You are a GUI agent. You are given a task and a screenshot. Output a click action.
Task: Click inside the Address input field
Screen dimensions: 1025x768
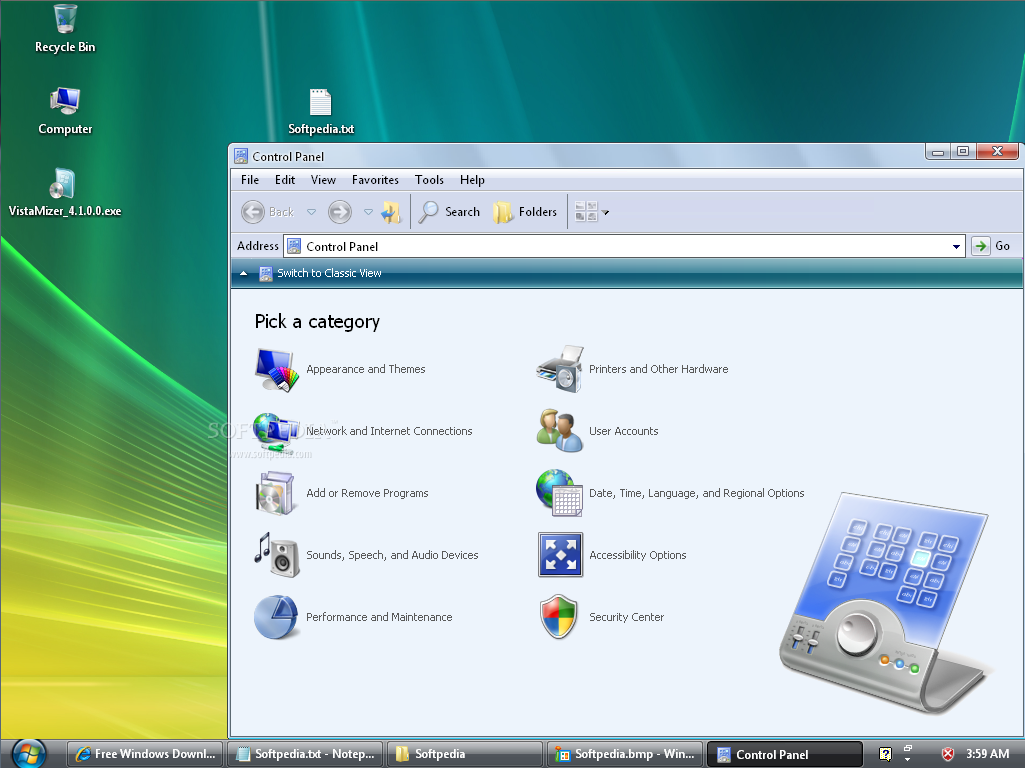click(624, 246)
